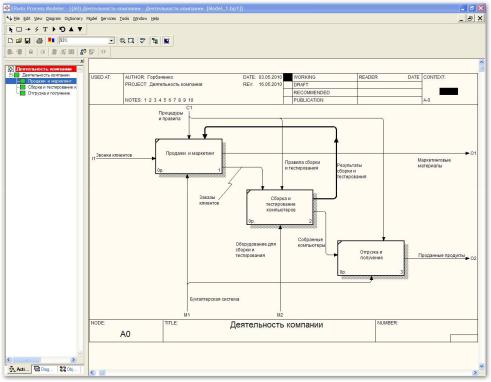491x382 pixels.
Task: Click the diagram title Деятельность компании
Action: point(276,325)
